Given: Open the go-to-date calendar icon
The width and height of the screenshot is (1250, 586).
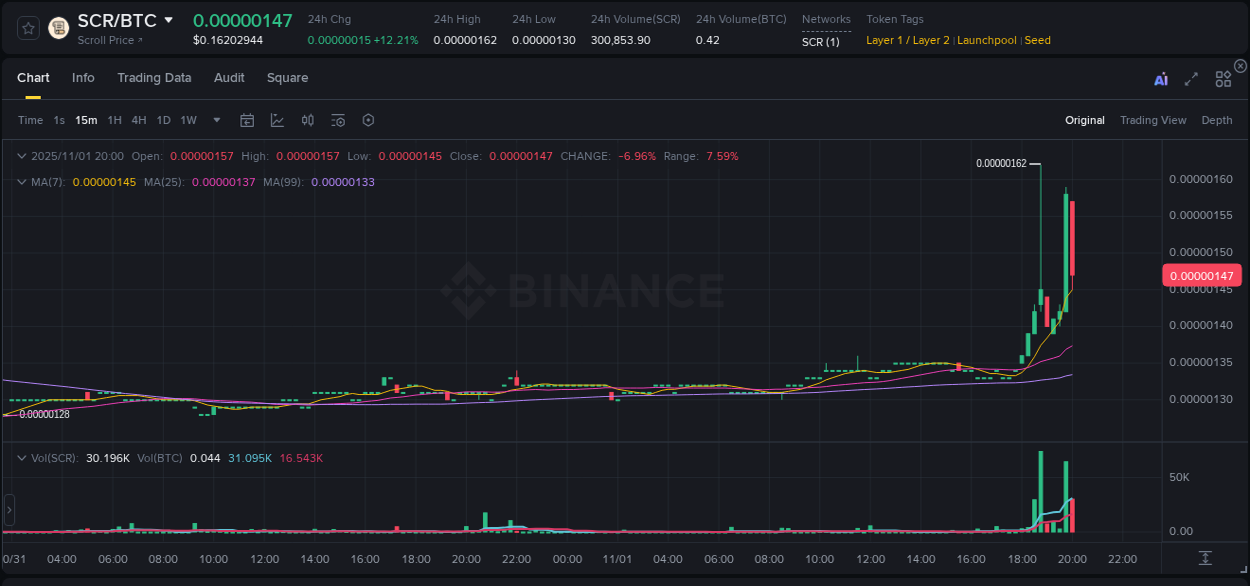Looking at the screenshot, I should coord(247,120).
